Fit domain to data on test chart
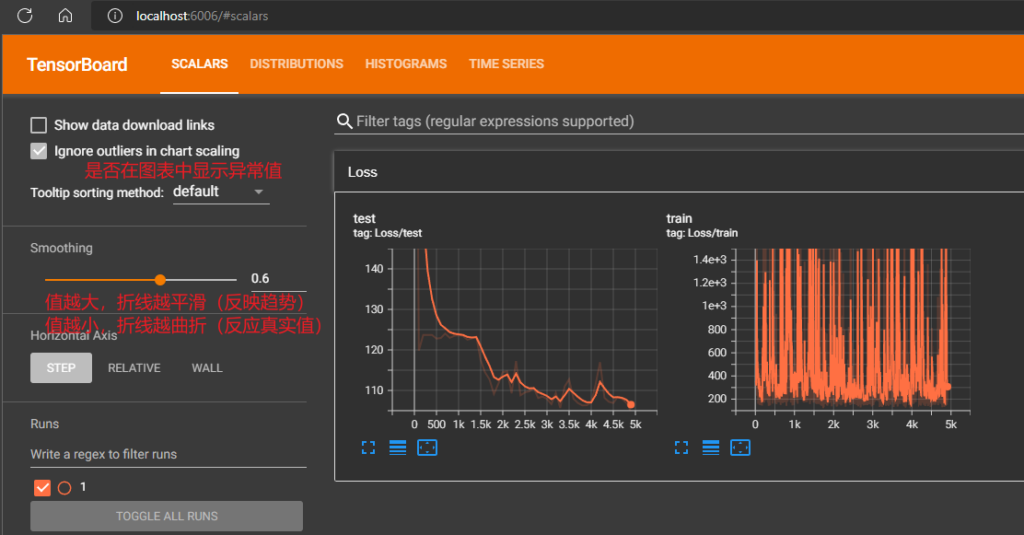The width and height of the screenshot is (1024, 535). coord(427,447)
